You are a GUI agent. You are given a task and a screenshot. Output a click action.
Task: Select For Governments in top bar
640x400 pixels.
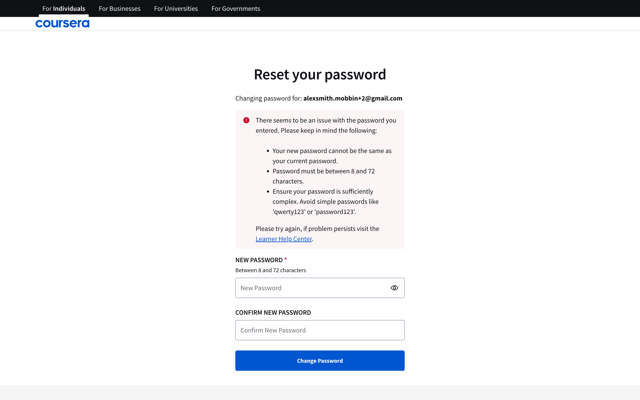[236, 9]
